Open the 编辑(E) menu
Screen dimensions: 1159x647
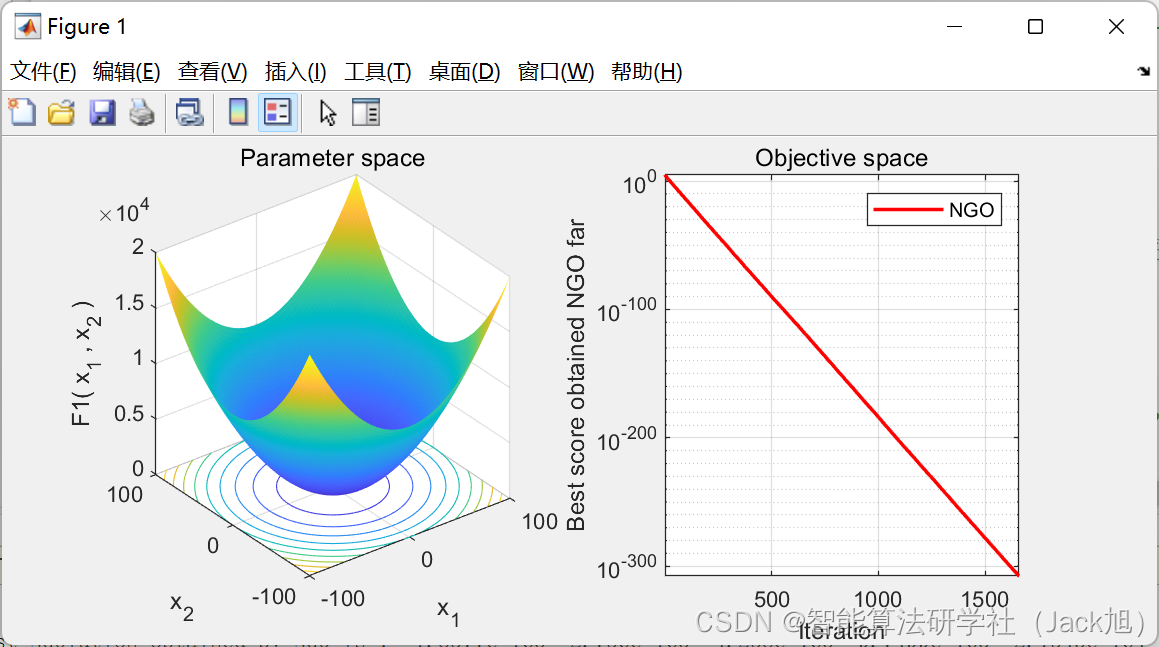(x=126, y=72)
